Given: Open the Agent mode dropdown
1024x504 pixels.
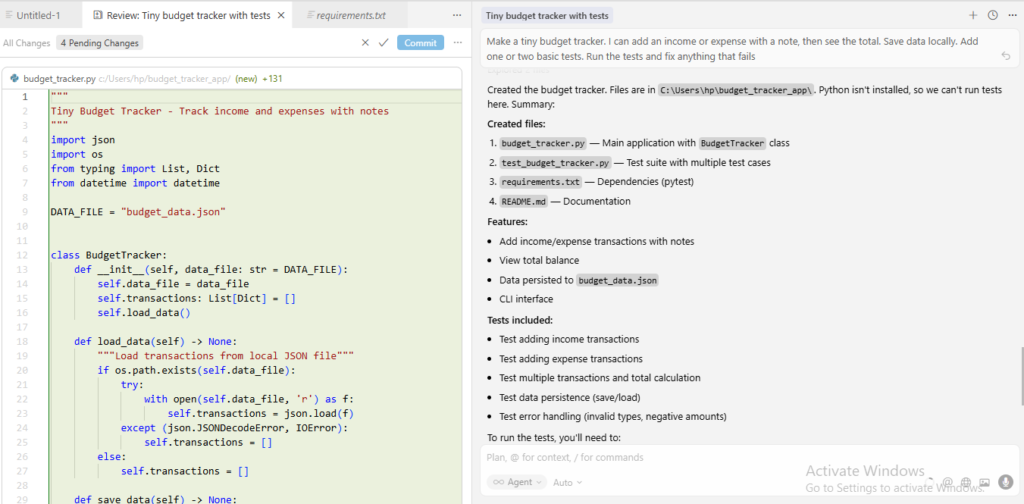Looking at the screenshot, I should coord(517,482).
